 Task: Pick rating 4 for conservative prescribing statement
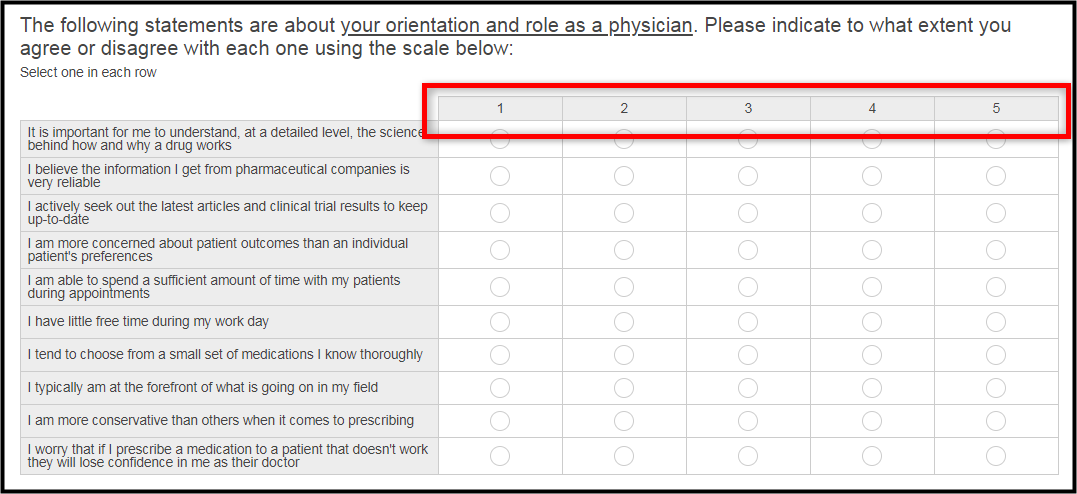pyautogui.click(x=872, y=420)
